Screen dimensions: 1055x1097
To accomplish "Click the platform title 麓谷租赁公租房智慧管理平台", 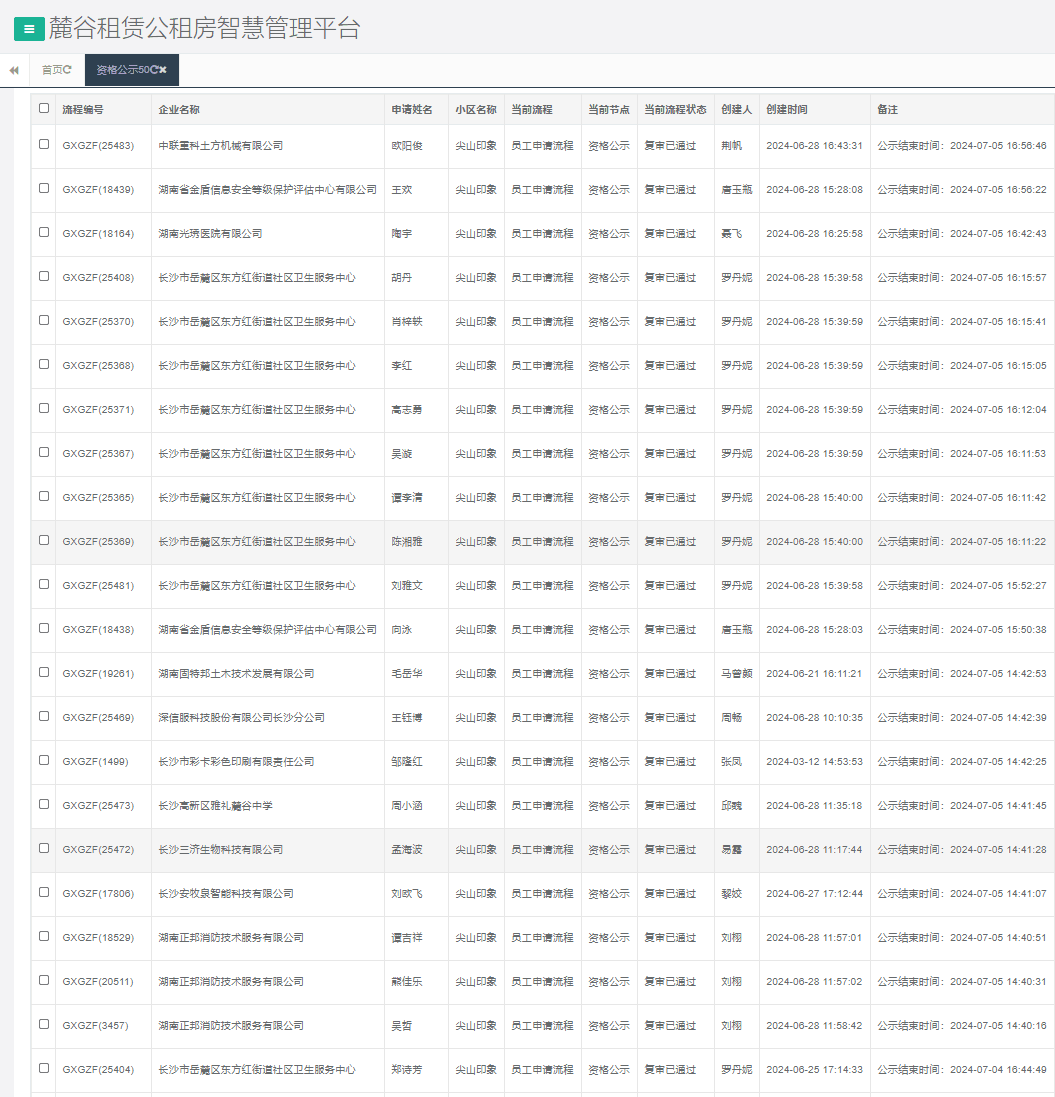I will coord(204,29).
